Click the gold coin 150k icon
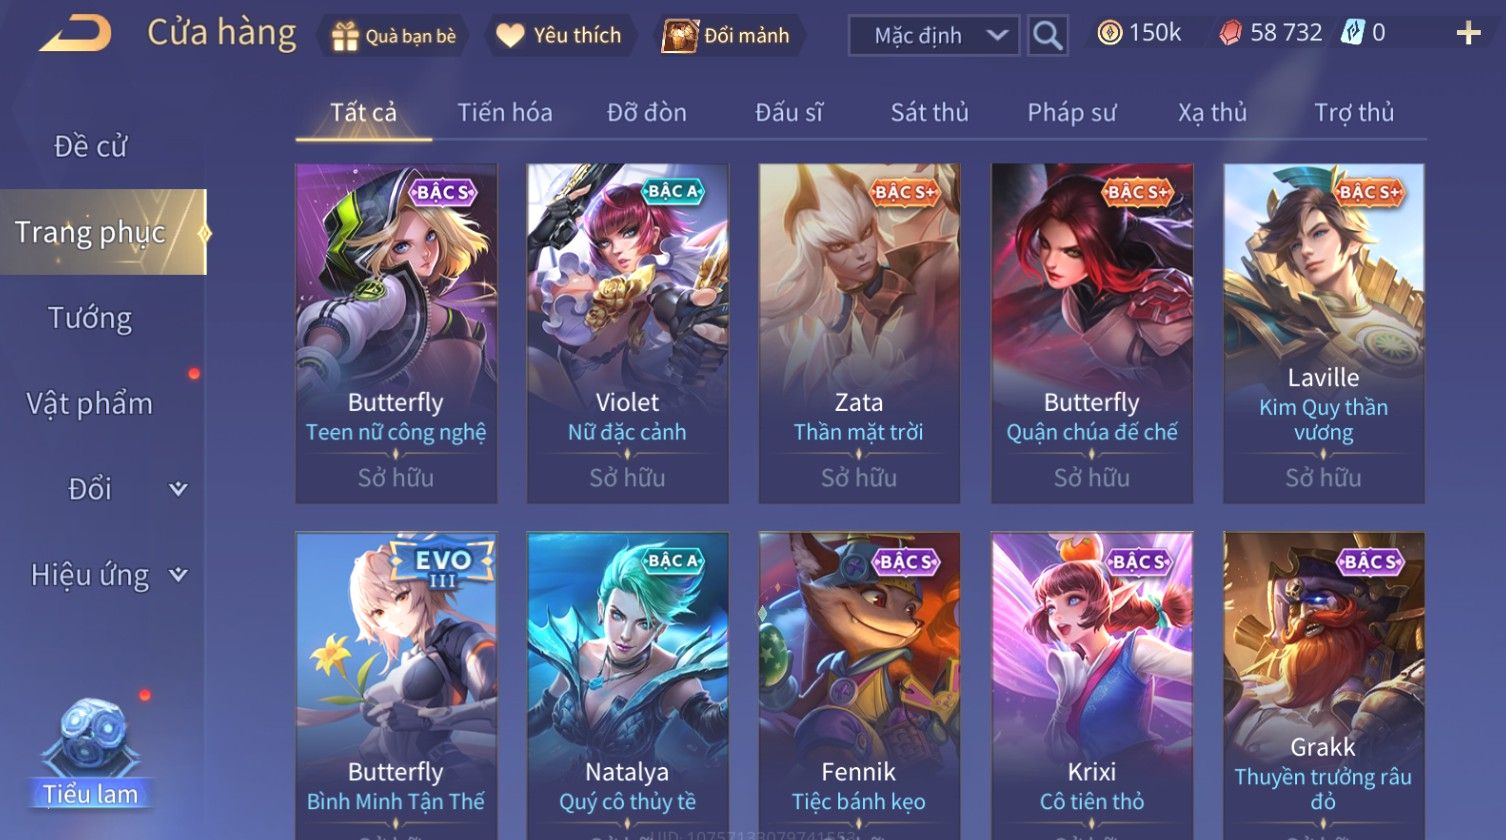Viewport: 1506px width, 840px height. pyautogui.click(x=1109, y=33)
